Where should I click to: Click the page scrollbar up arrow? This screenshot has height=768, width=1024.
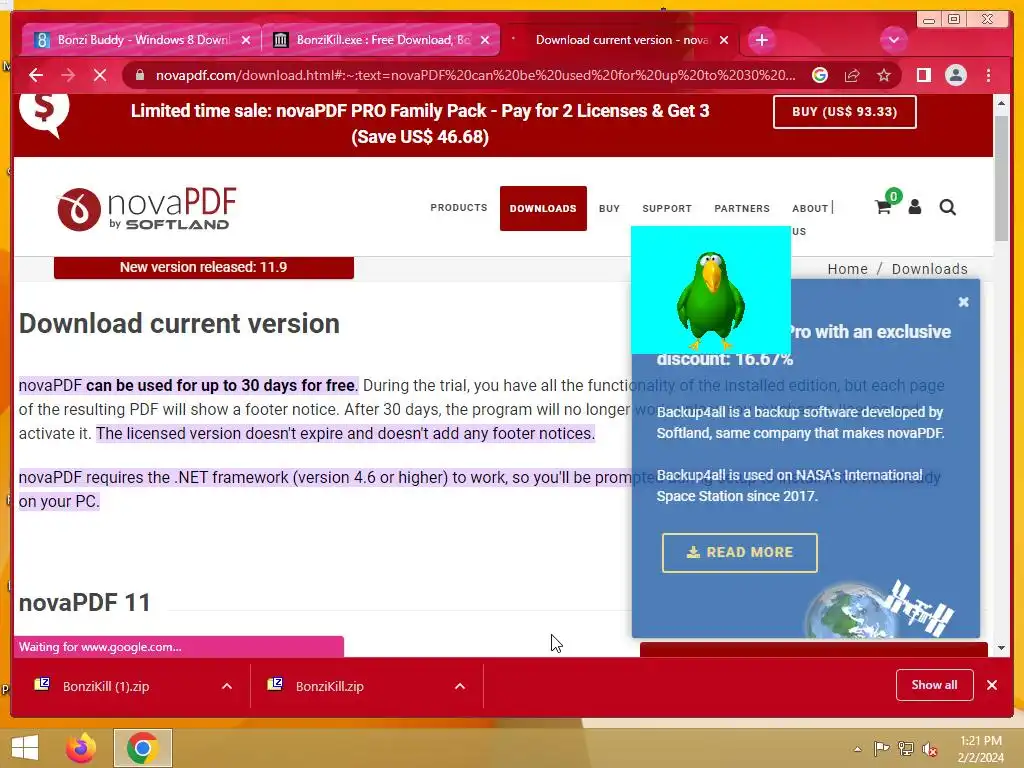tap(1001, 103)
